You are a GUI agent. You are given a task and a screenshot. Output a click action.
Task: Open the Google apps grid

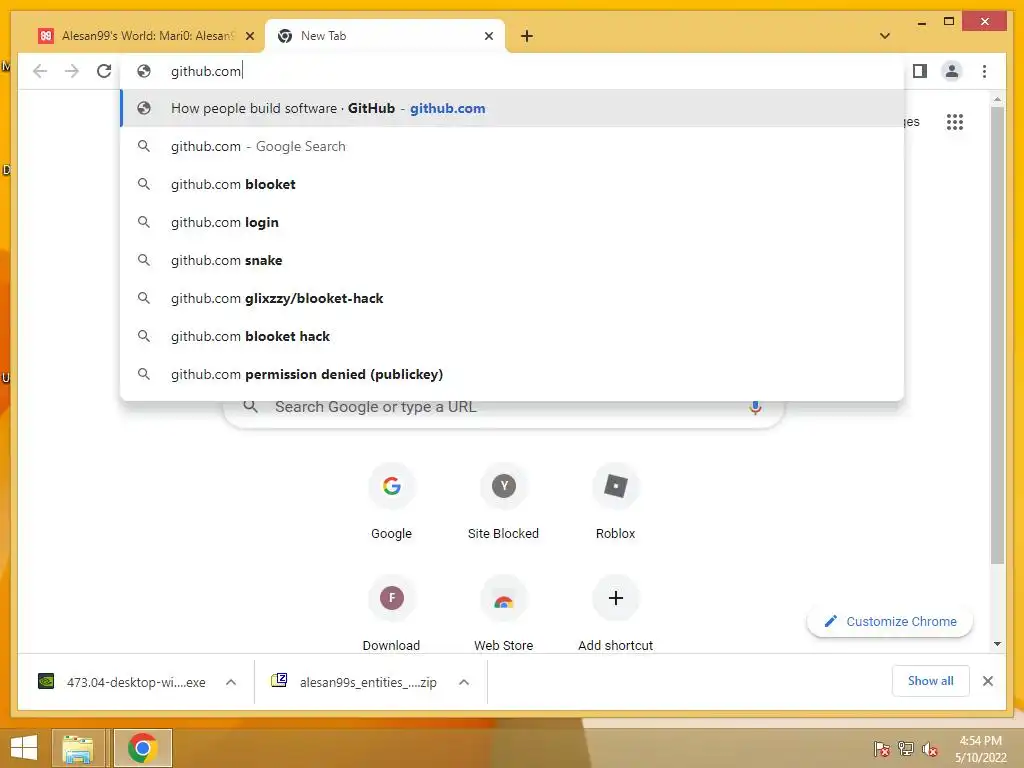[x=955, y=121]
